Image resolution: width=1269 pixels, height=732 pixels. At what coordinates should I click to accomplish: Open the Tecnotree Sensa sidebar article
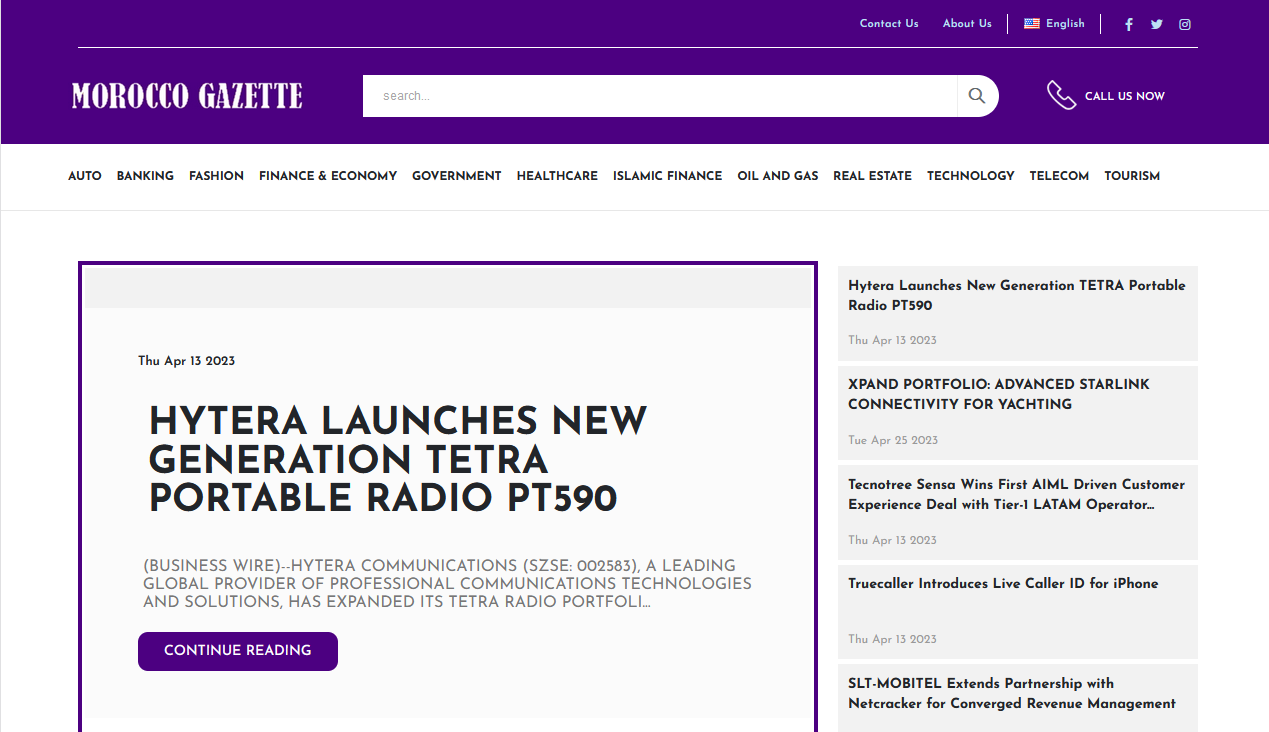click(1016, 494)
